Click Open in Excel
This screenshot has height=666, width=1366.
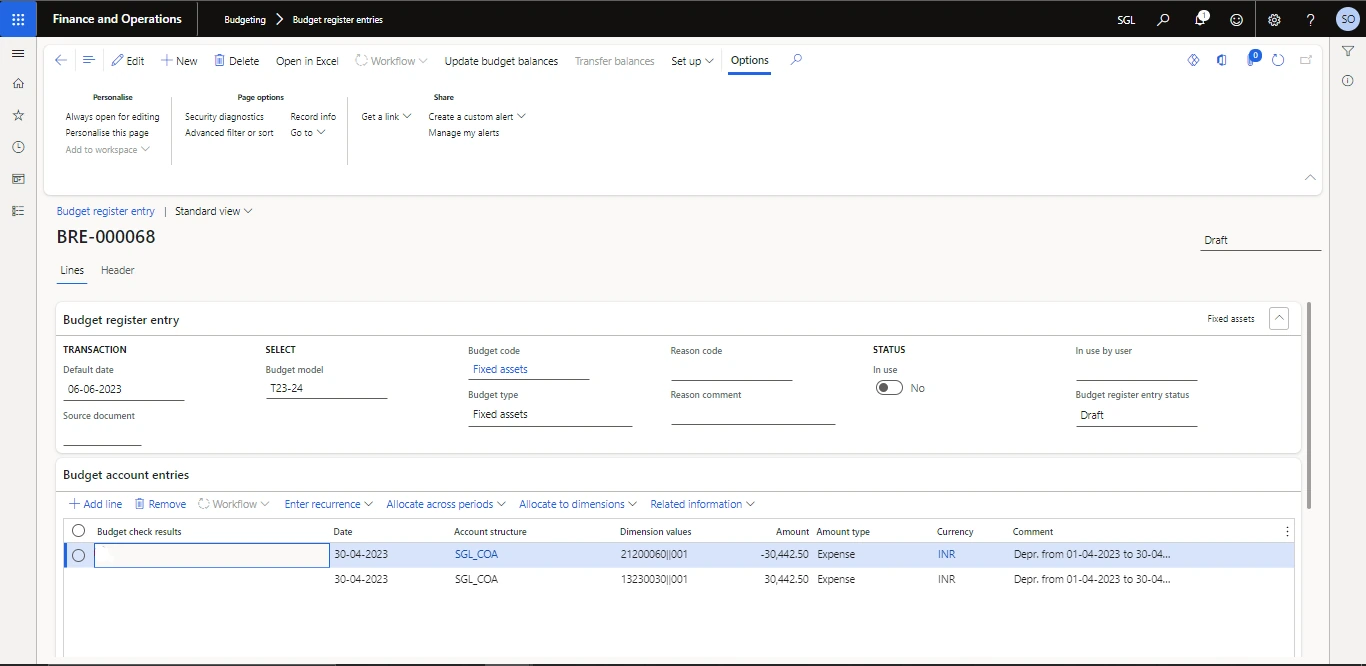coord(307,61)
